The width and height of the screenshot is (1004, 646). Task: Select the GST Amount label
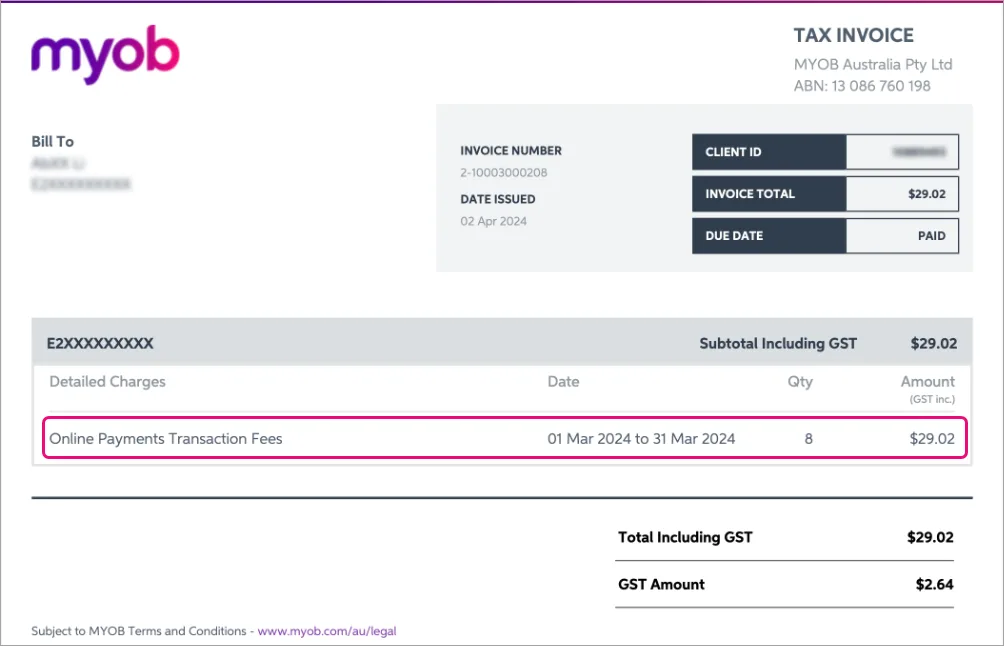coord(661,585)
